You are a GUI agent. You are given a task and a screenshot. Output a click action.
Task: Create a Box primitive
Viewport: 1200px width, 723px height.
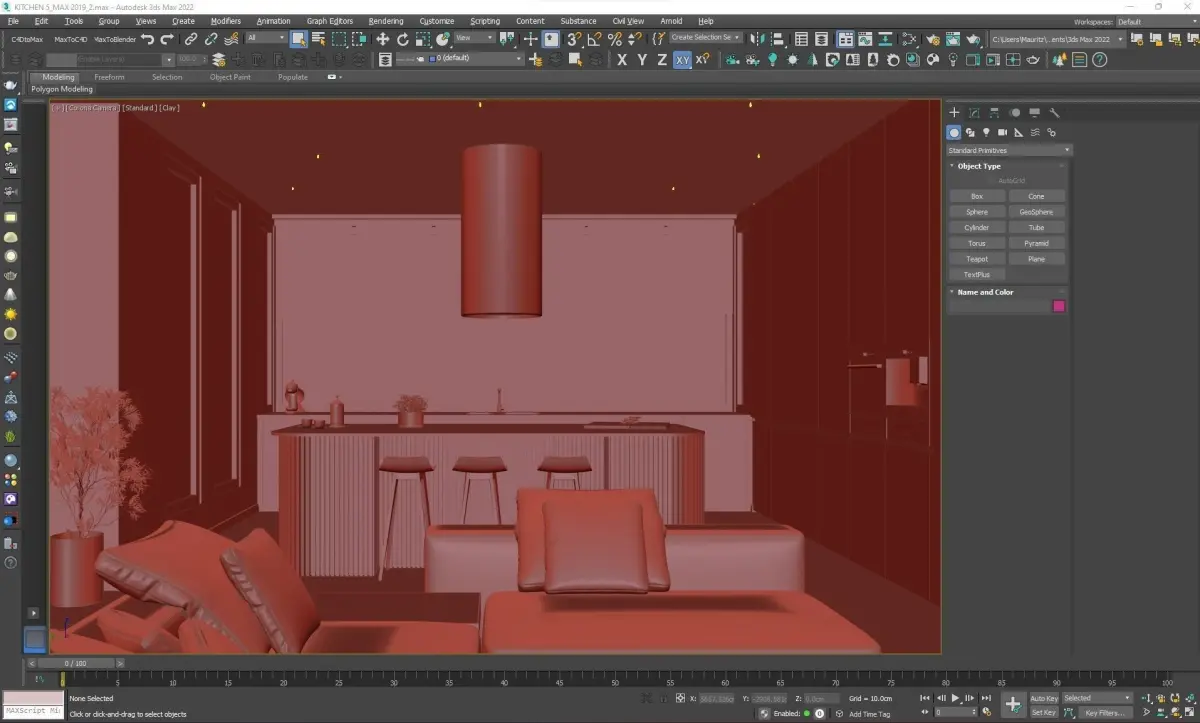click(x=977, y=196)
